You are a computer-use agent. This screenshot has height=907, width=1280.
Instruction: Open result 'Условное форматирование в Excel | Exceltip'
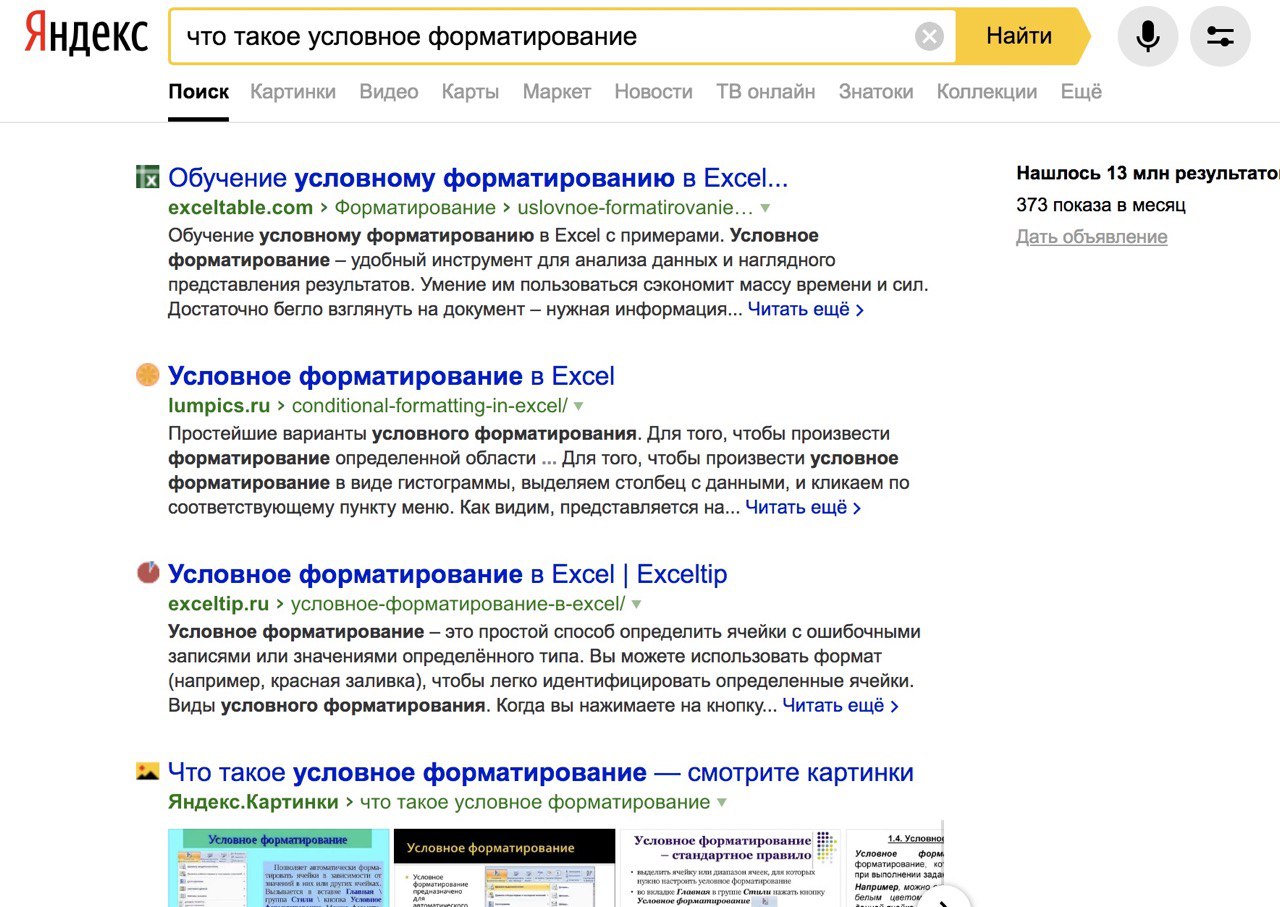pyautogui.click(x=448, y=575)
